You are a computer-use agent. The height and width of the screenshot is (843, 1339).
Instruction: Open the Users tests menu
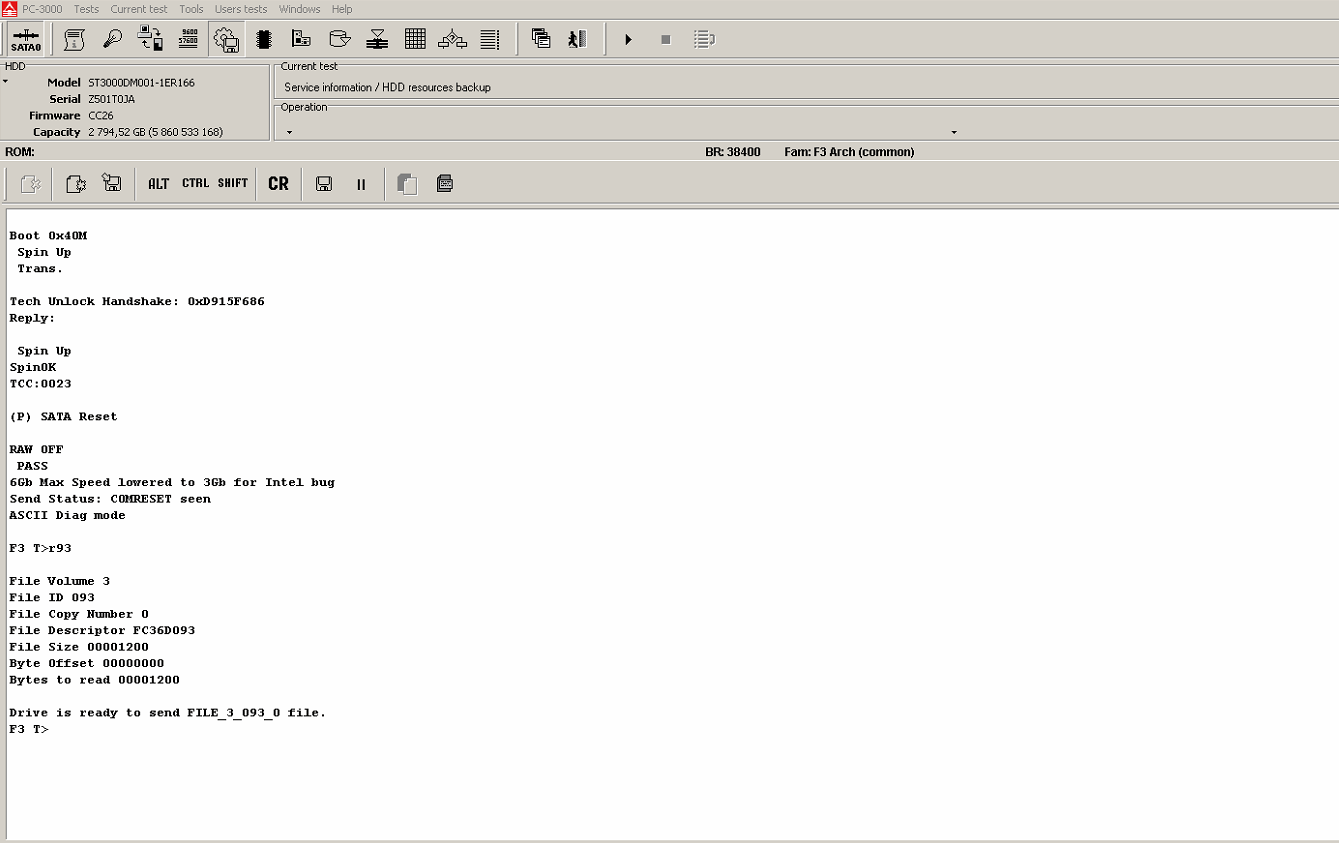pos(241,9)
